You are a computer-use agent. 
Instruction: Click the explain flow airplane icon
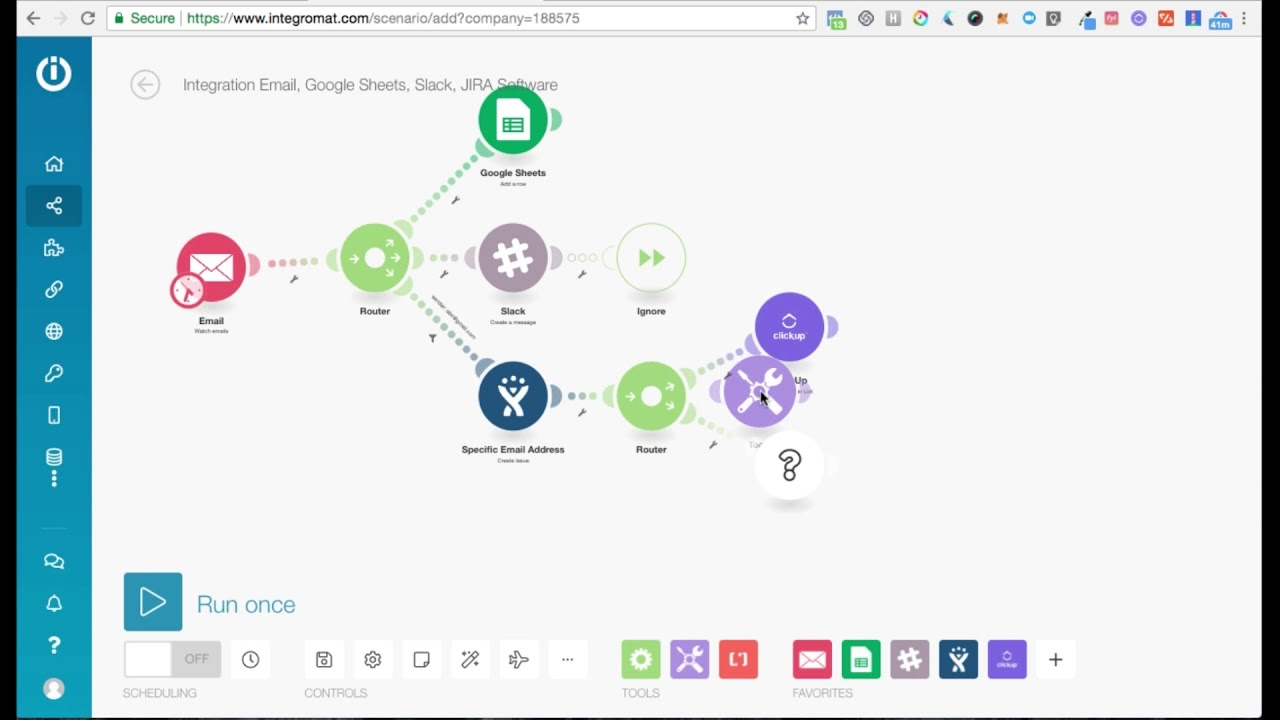[518, 659]
